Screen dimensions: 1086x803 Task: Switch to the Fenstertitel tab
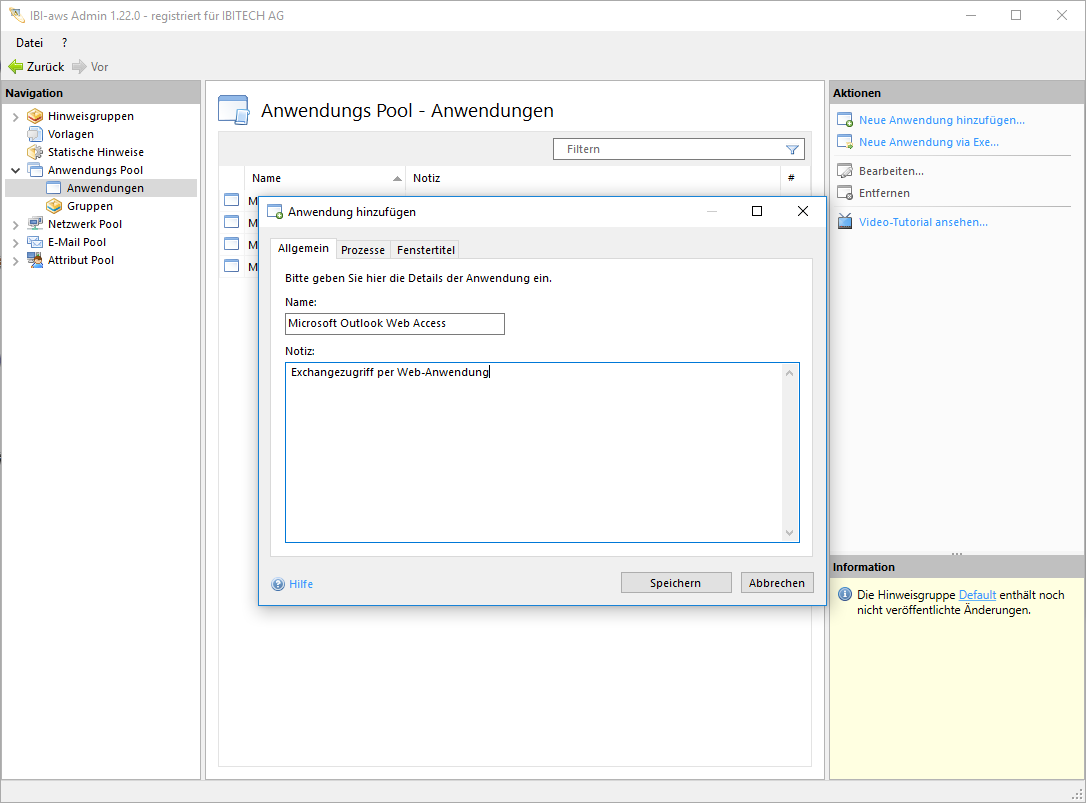(x=425, y=250)
